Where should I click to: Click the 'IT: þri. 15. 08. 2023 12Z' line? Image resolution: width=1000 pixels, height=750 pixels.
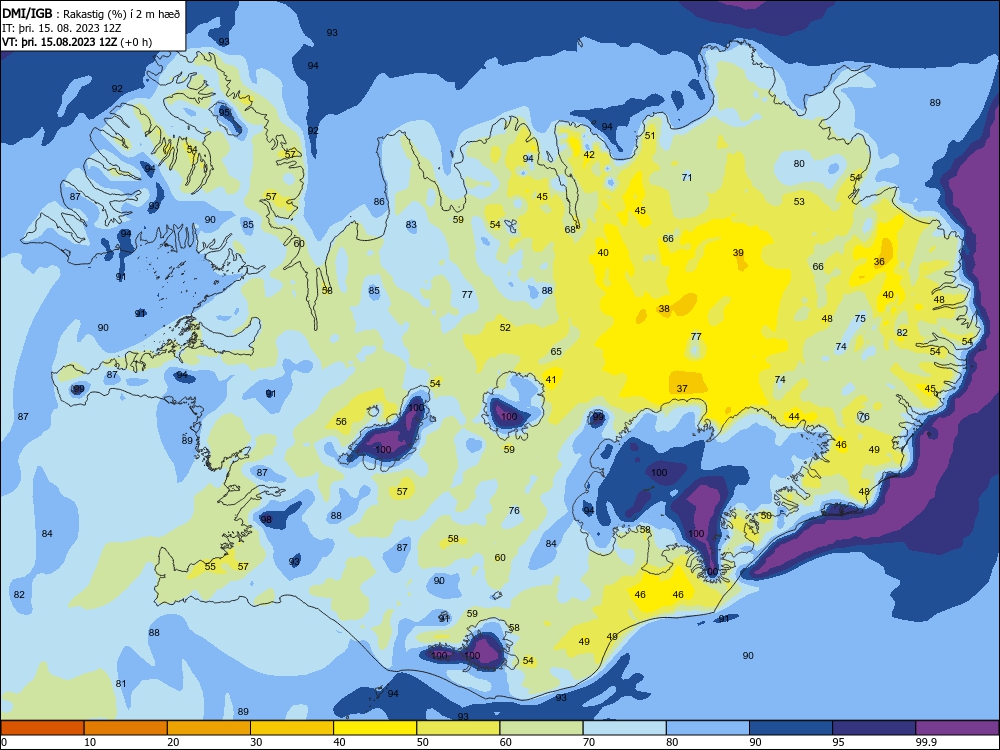coord(61,28)
